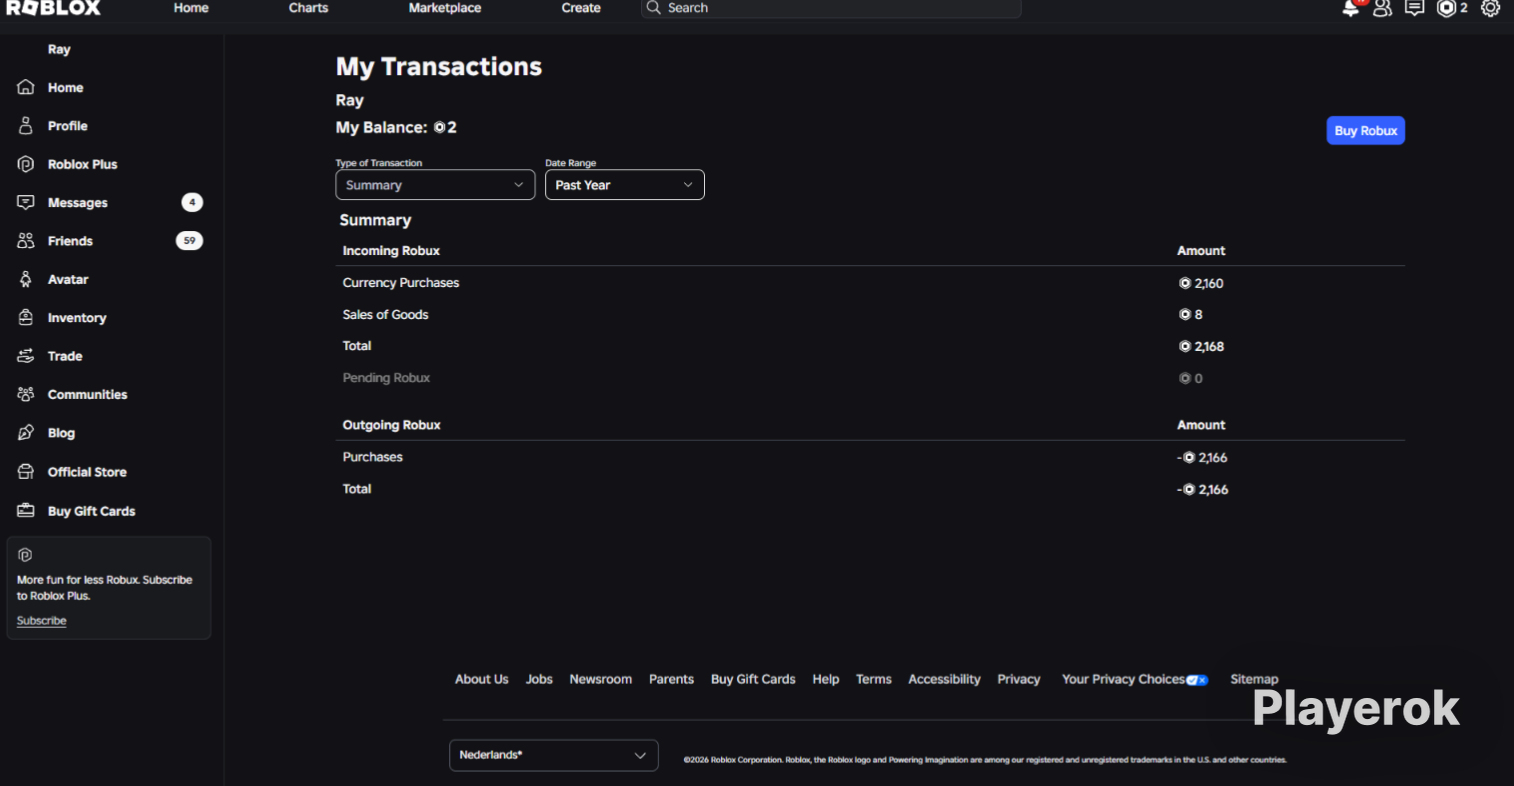Open the Sitemap footer link
Viewport: 1514px width, 786px height.
click(1254, 679)
